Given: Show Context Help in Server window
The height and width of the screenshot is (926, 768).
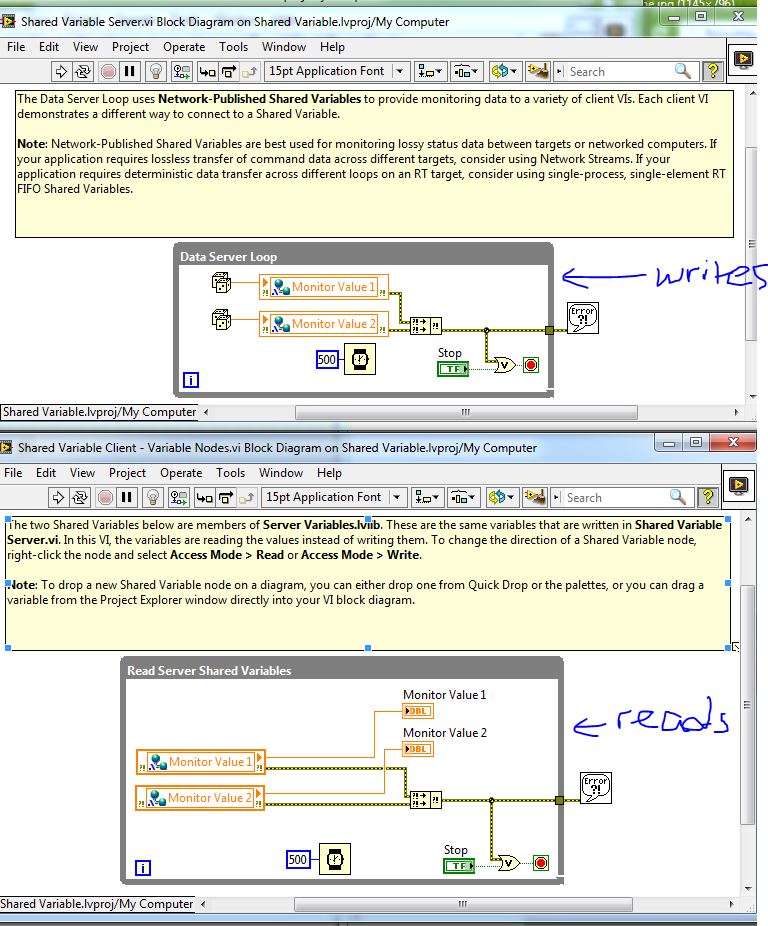Looking at the screenshot, I should (x=712, y=71).
